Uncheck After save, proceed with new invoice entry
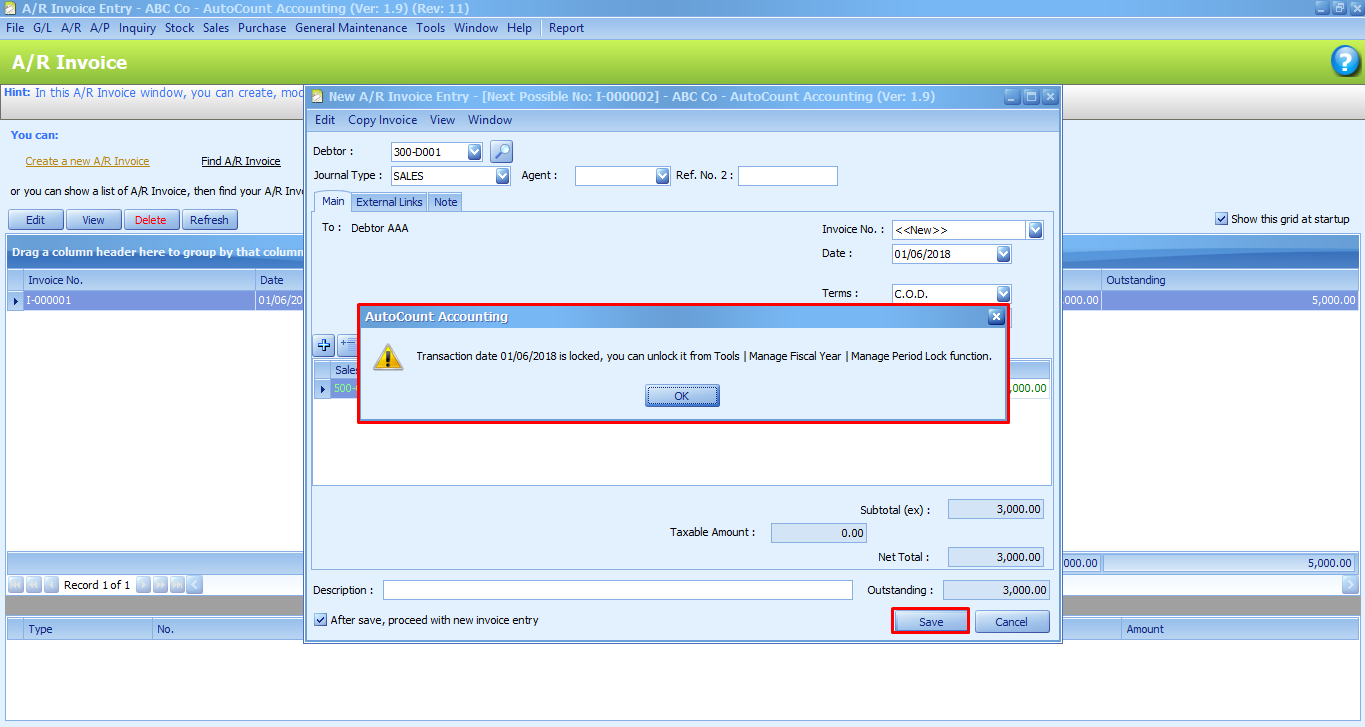This screenshot has width=1365, height=727. tap(320, 620)
